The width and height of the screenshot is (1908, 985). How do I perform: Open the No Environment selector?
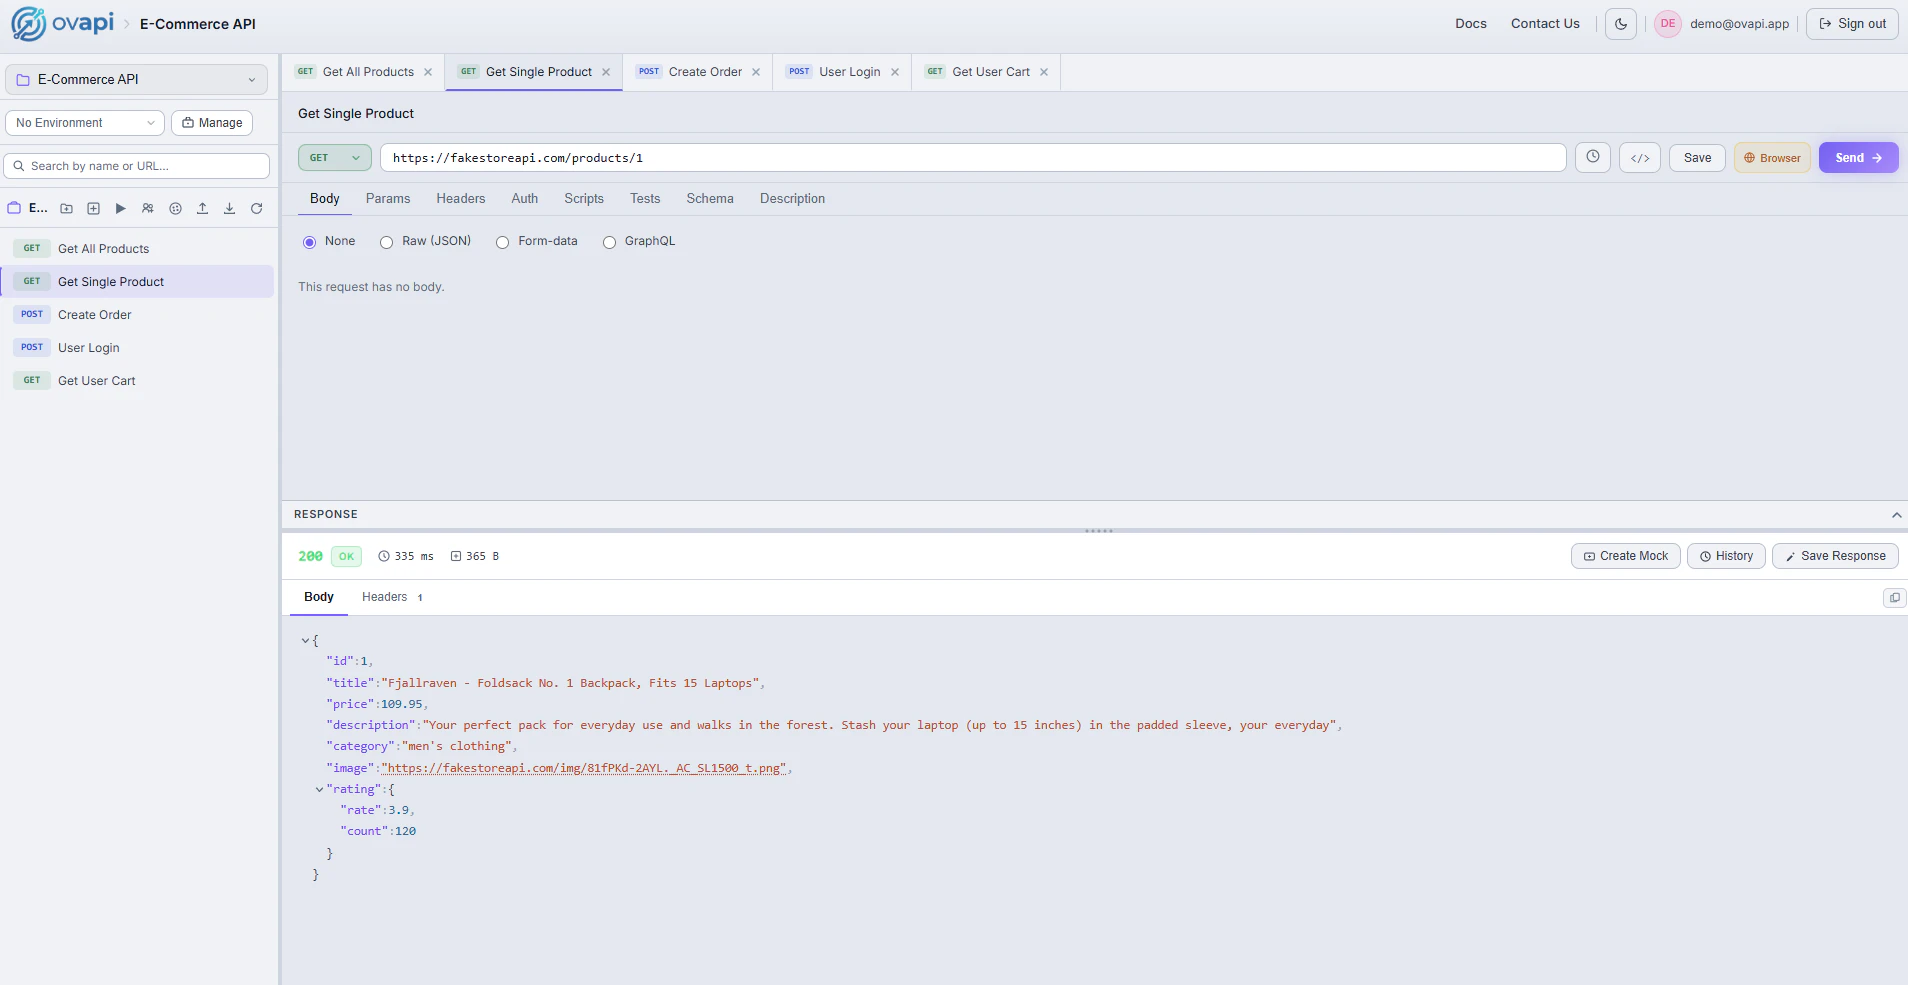(x=84, y=122)
